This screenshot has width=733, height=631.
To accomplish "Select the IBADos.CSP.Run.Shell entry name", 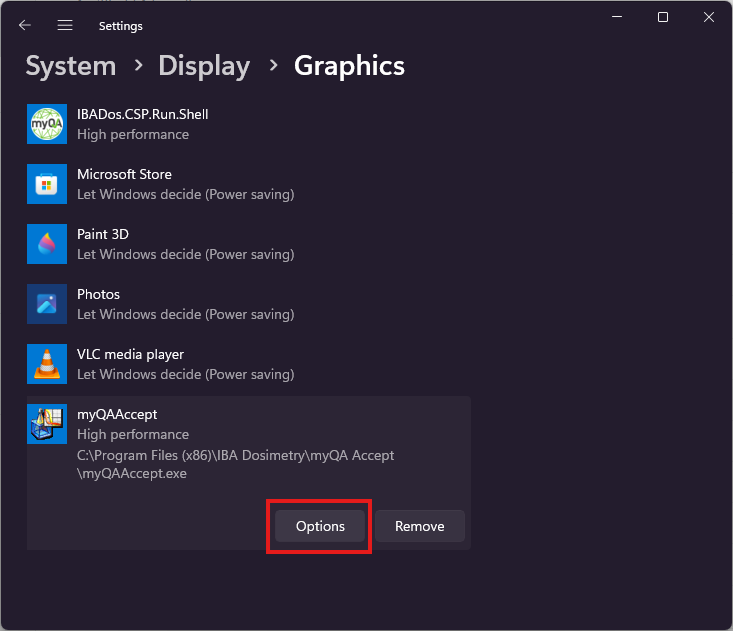I will 143,114.
